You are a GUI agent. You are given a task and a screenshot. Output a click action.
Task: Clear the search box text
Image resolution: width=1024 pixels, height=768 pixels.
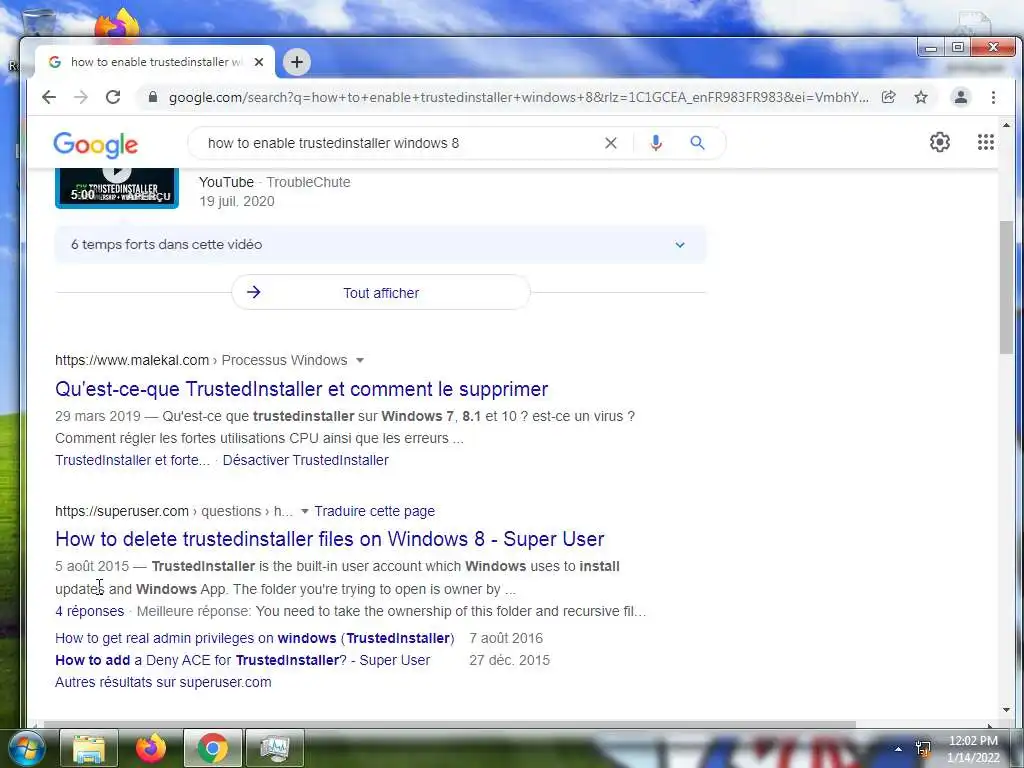click(x=611, y=143)
